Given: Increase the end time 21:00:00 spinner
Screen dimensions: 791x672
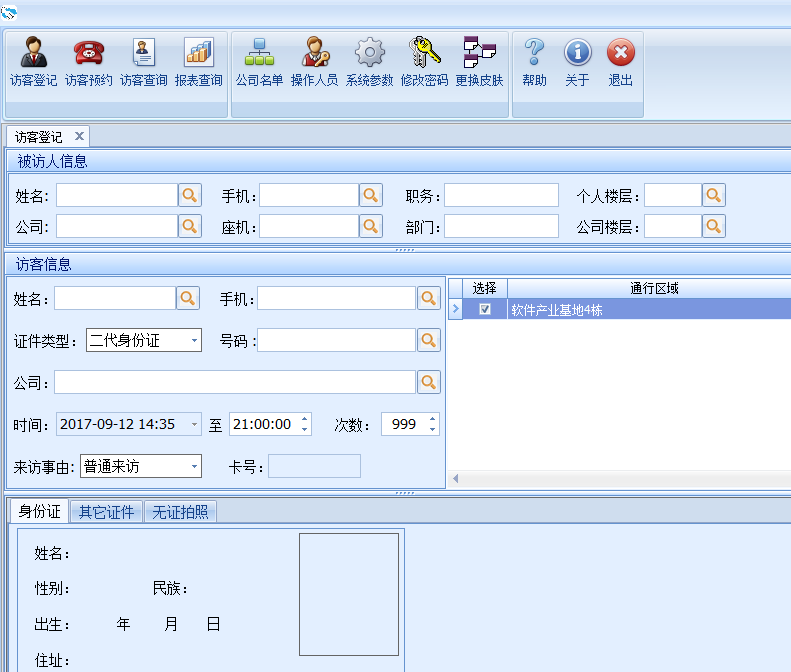Looking at the screenshot, I should (x=305, y=419).
